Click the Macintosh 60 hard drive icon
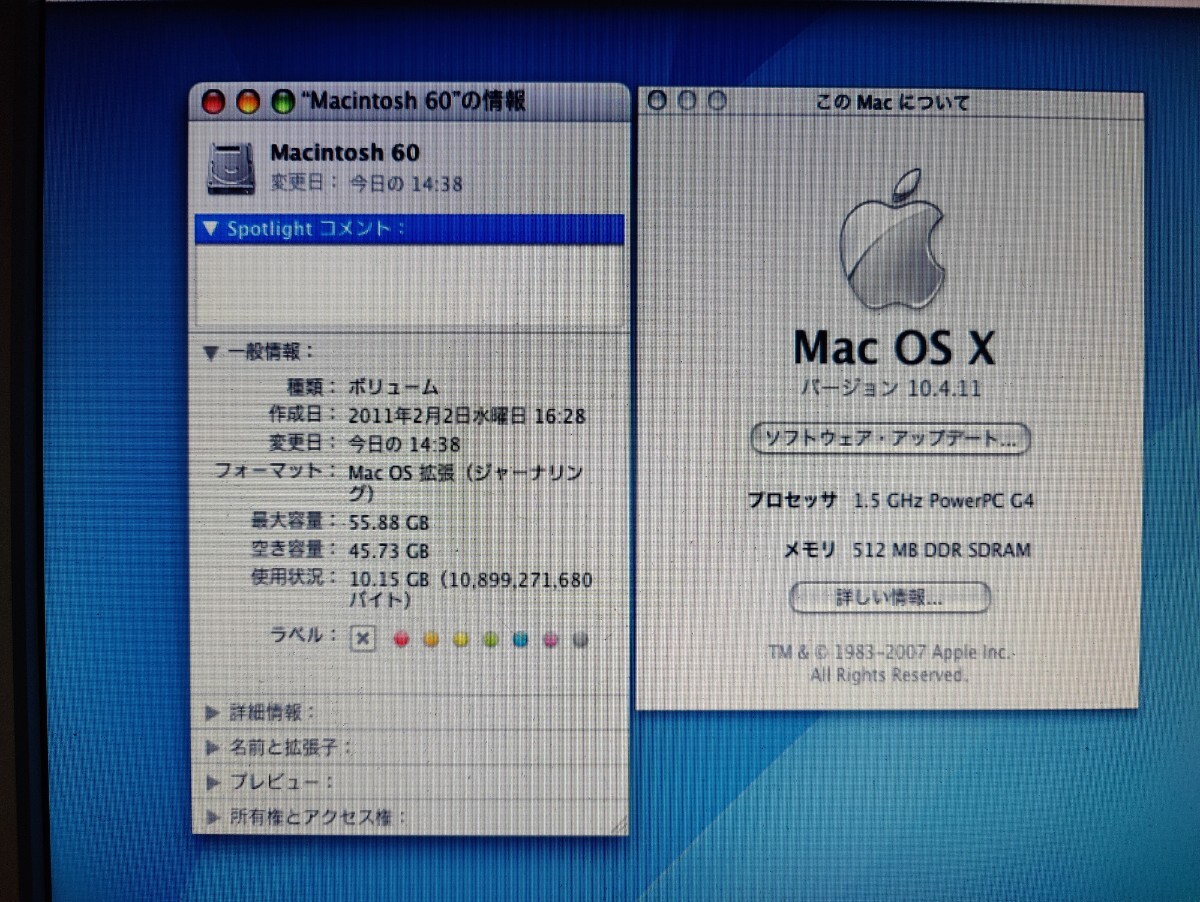Screen dimensions: 1200x902 coord(231,167)
